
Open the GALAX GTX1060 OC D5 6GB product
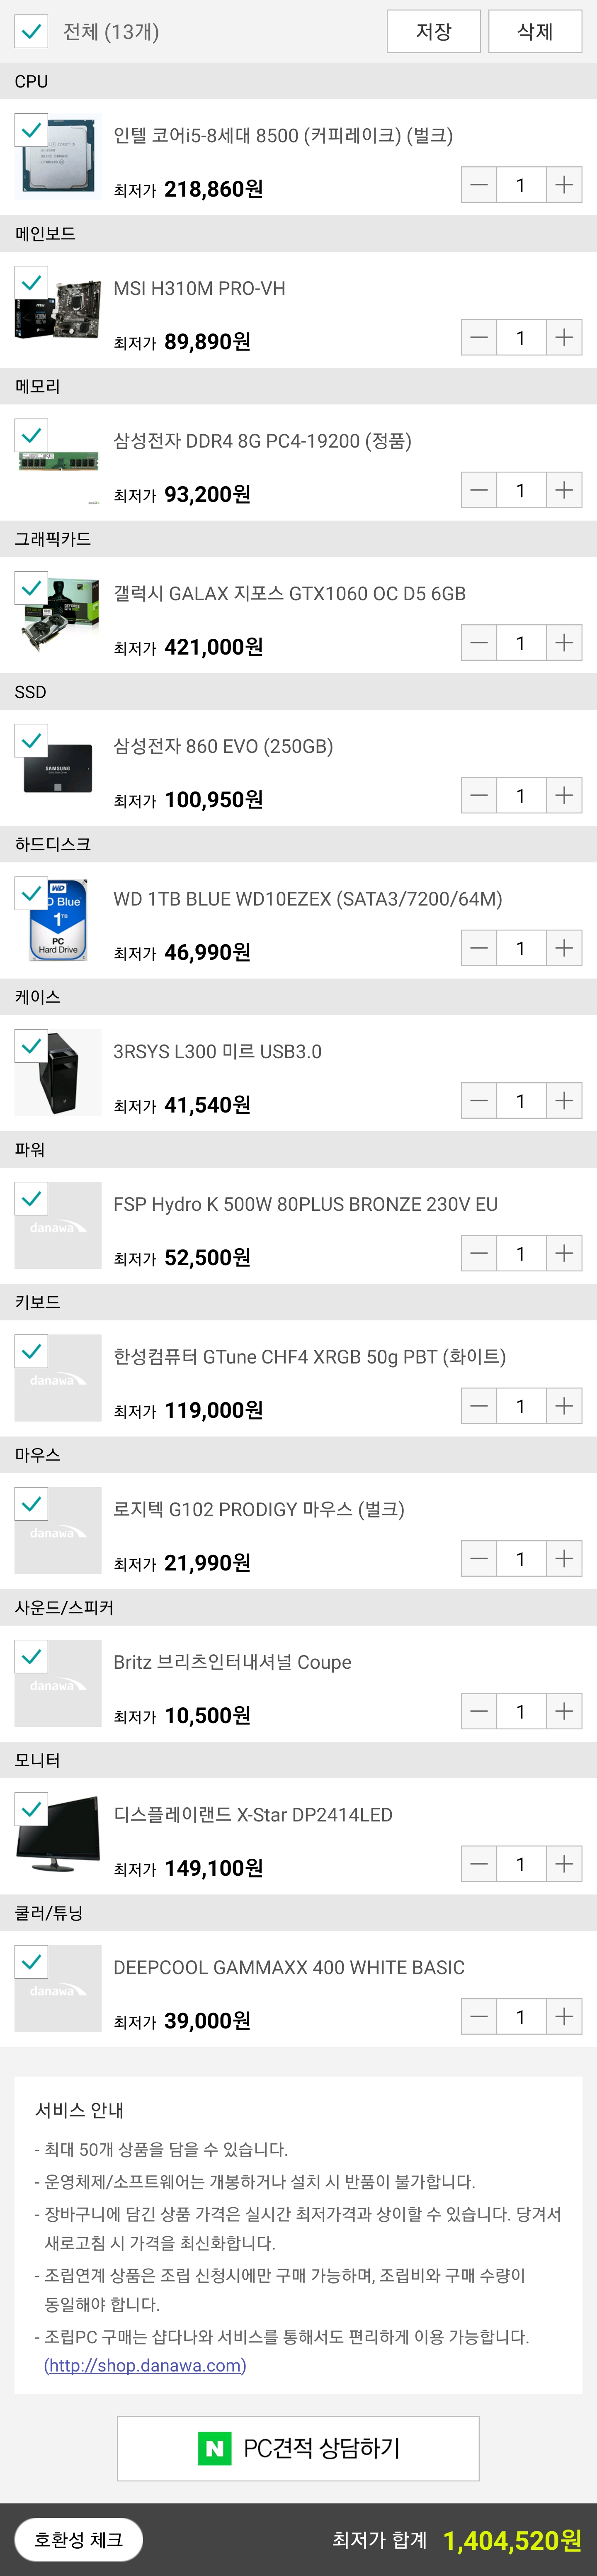289,594
